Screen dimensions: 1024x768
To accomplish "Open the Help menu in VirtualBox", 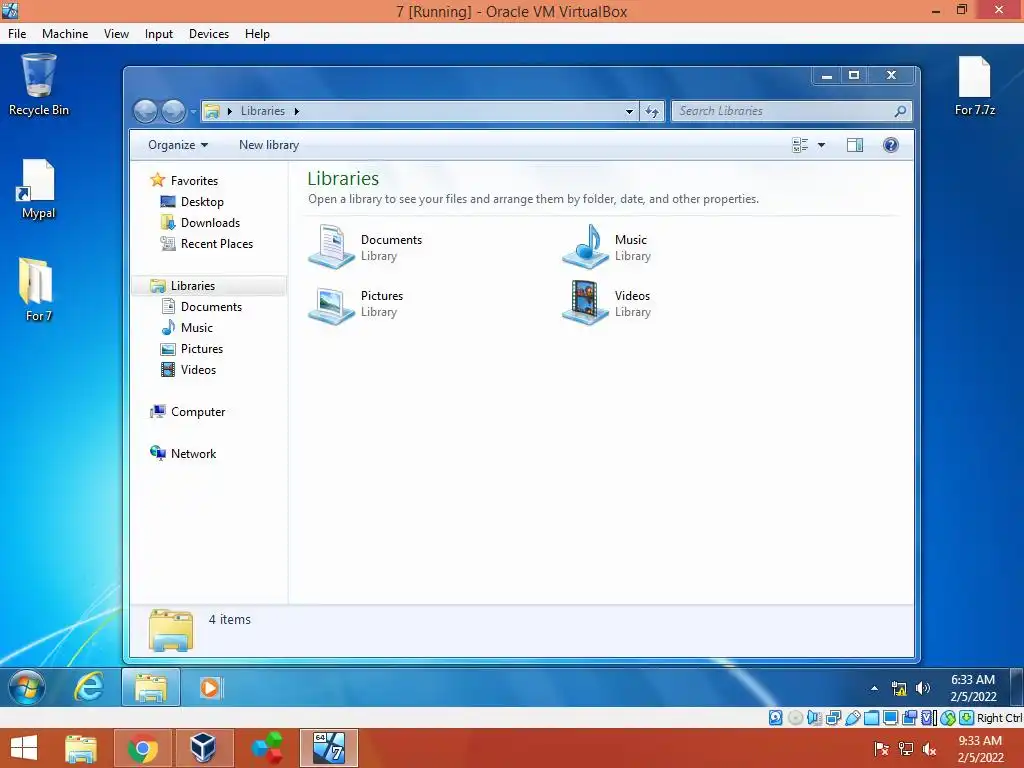I will 257,34.
